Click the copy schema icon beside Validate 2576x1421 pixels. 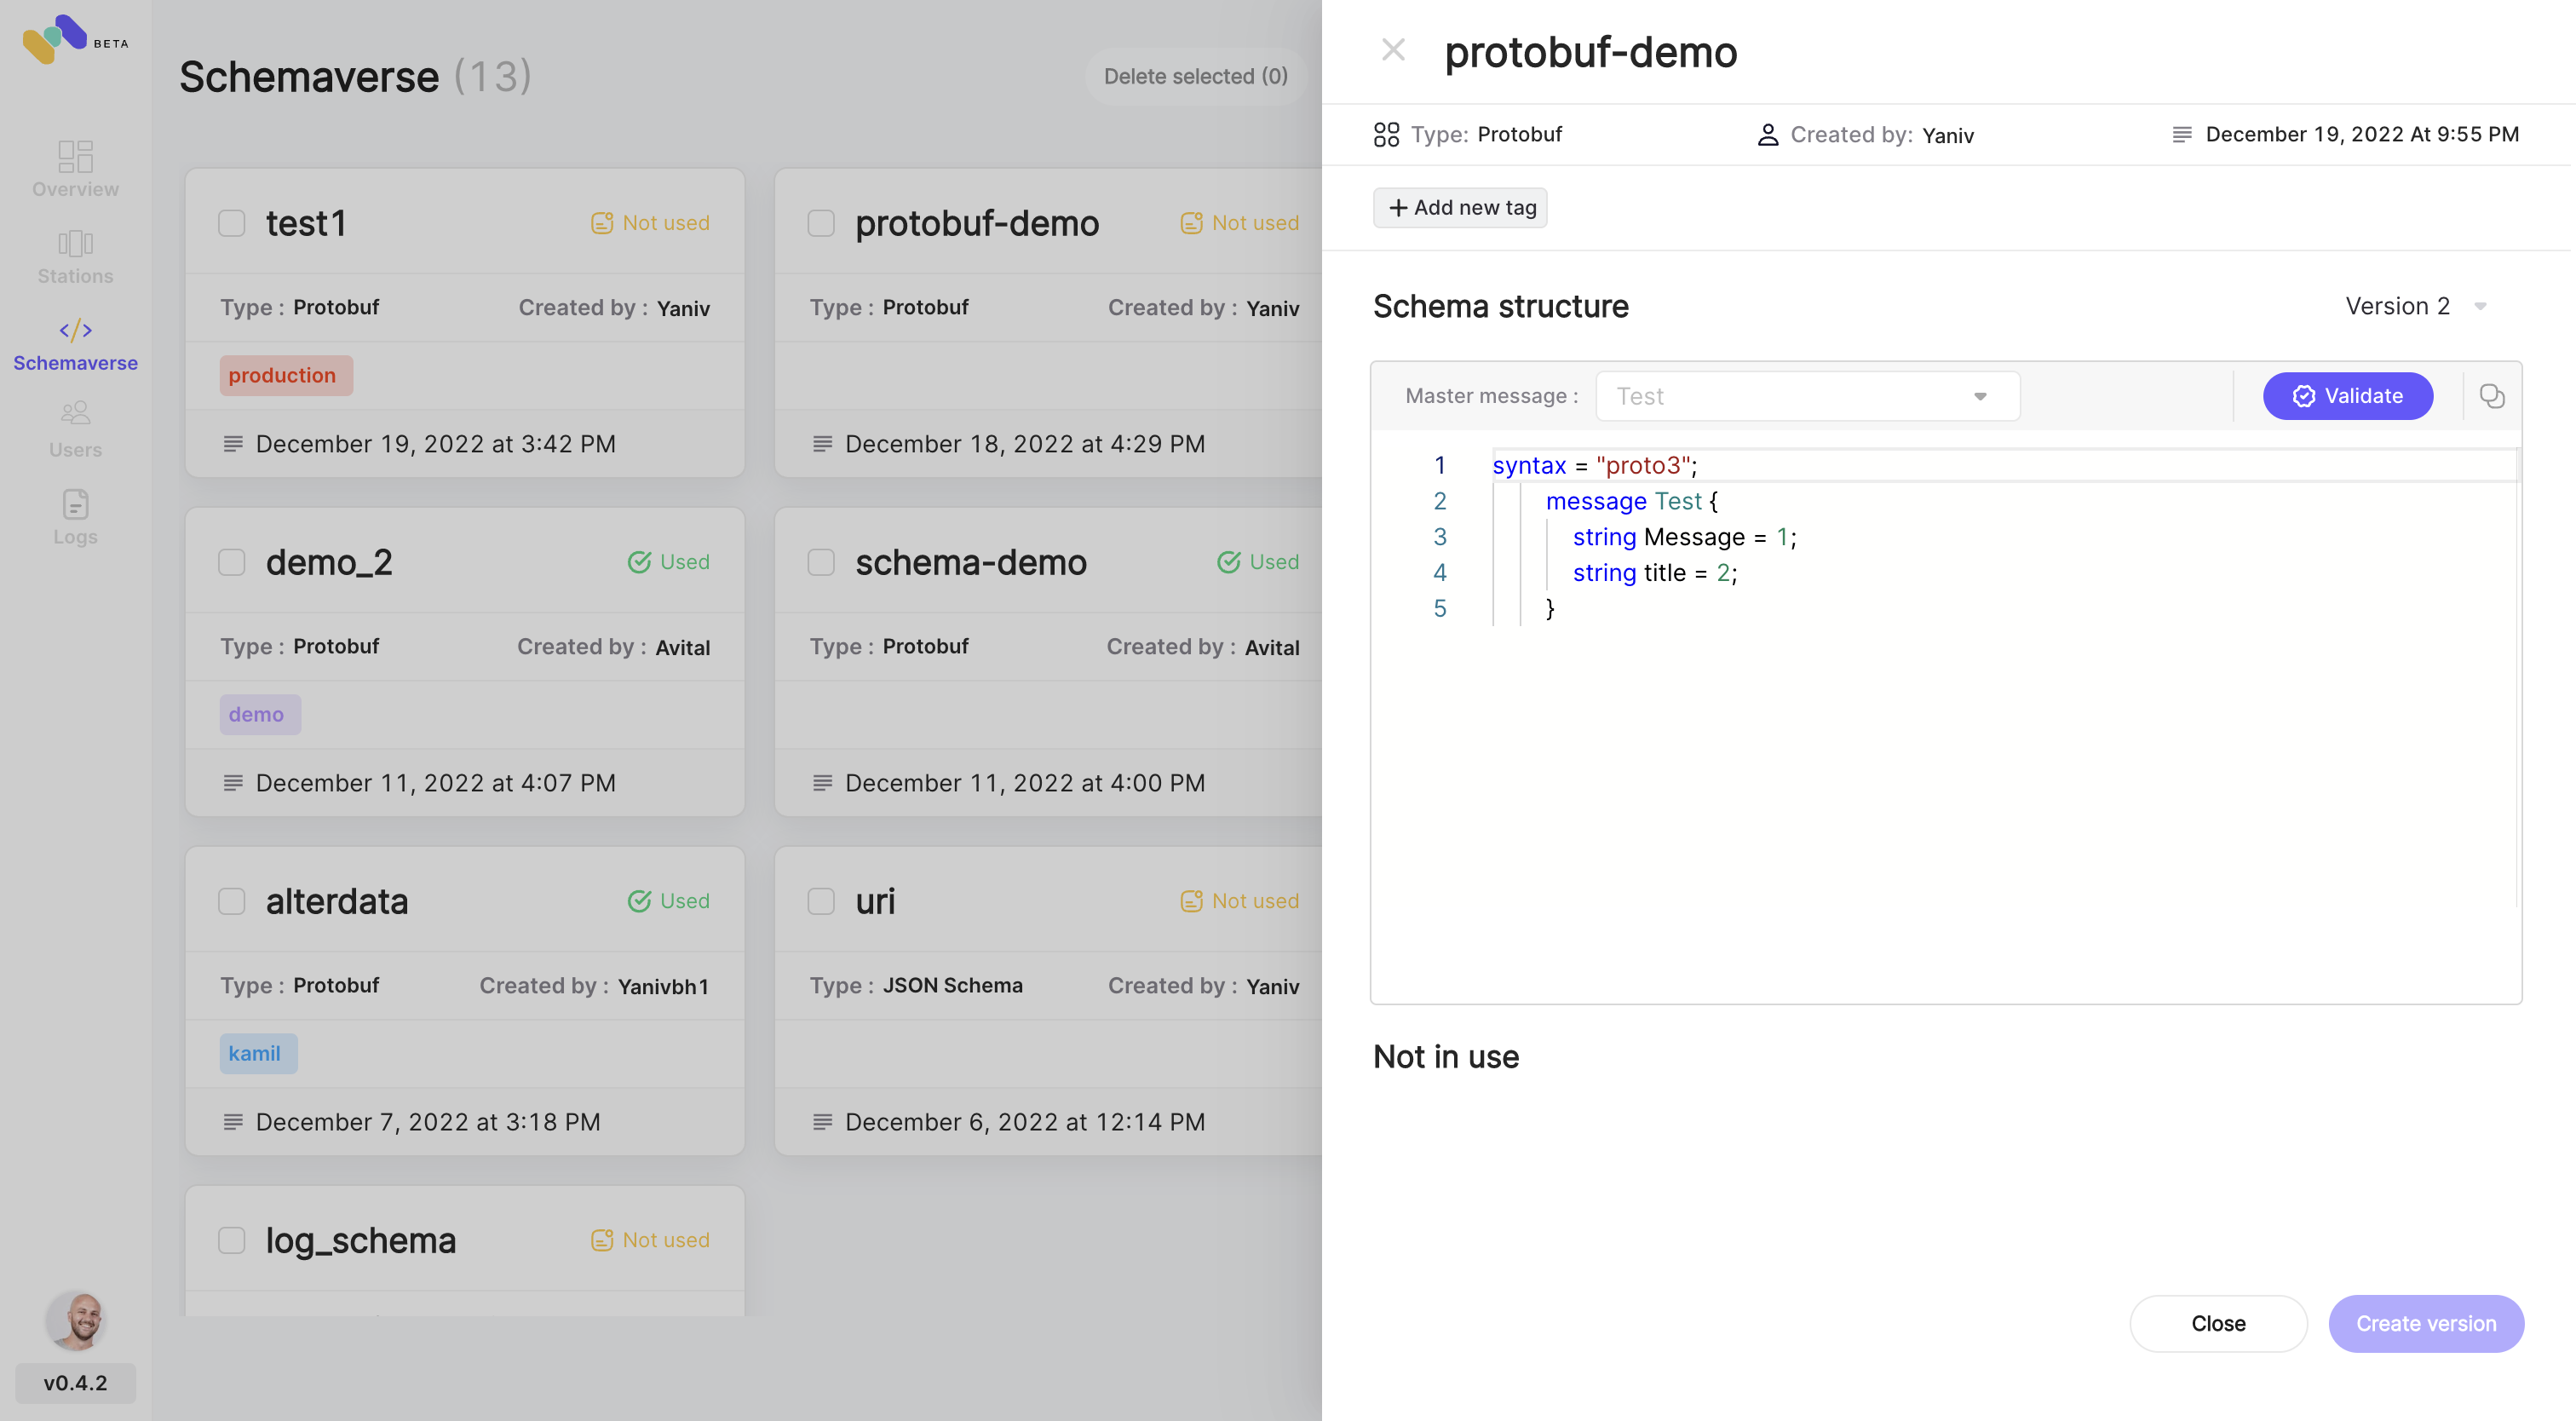(x=2492, y=396)
